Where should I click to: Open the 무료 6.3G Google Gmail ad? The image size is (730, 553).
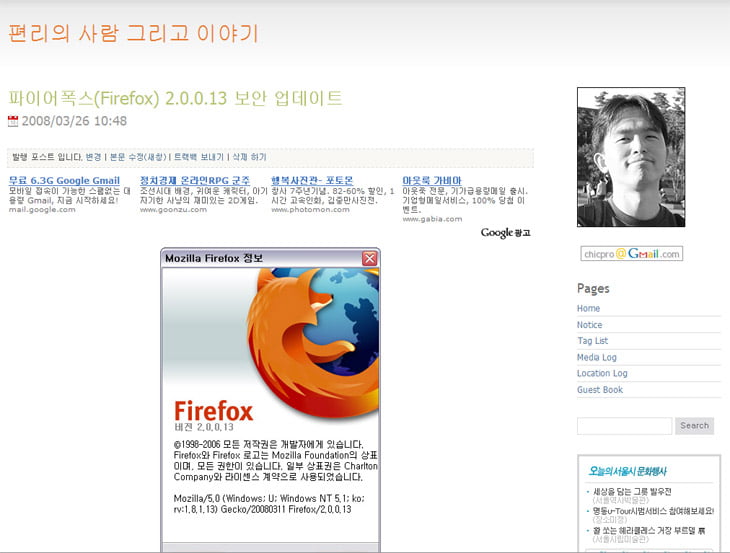coord(64,181)
